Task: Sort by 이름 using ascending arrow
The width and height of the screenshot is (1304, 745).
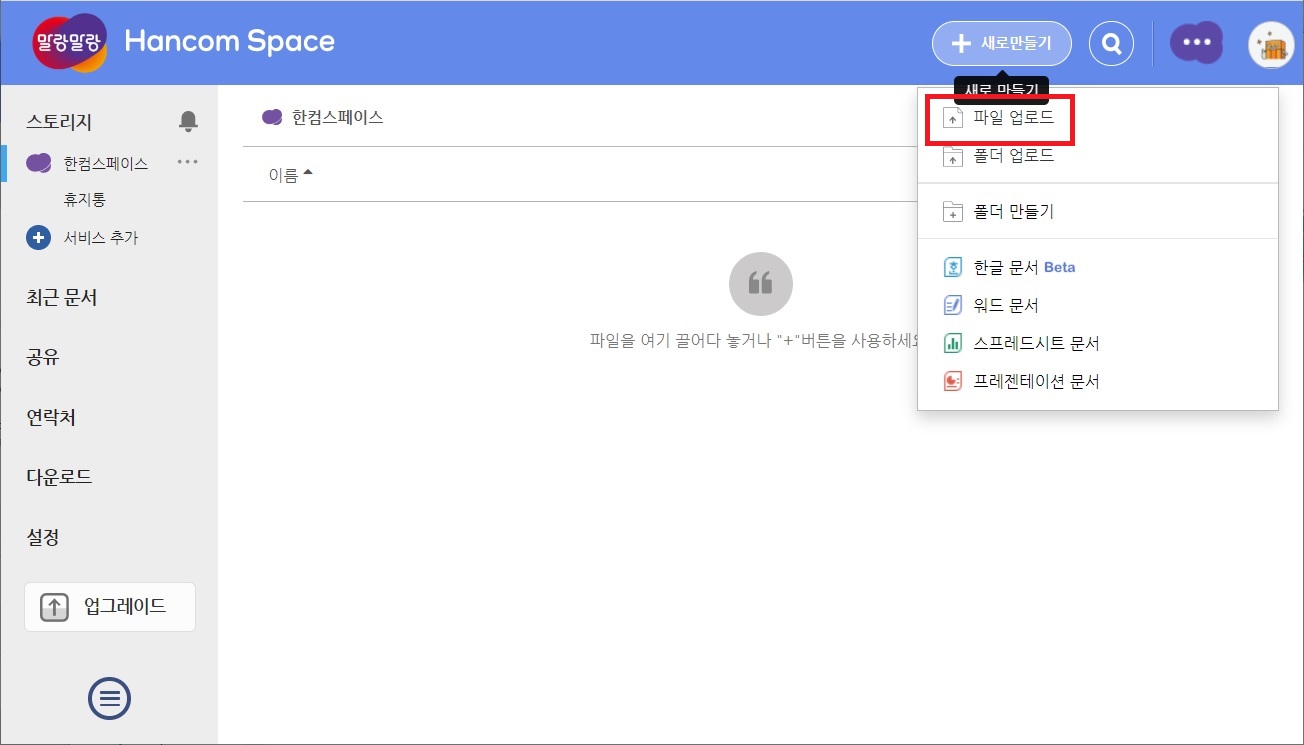Action: coord(308,173)
